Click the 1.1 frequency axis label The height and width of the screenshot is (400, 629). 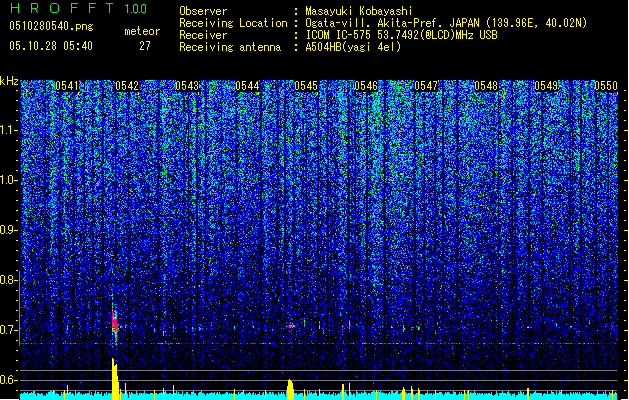[8, 131]
